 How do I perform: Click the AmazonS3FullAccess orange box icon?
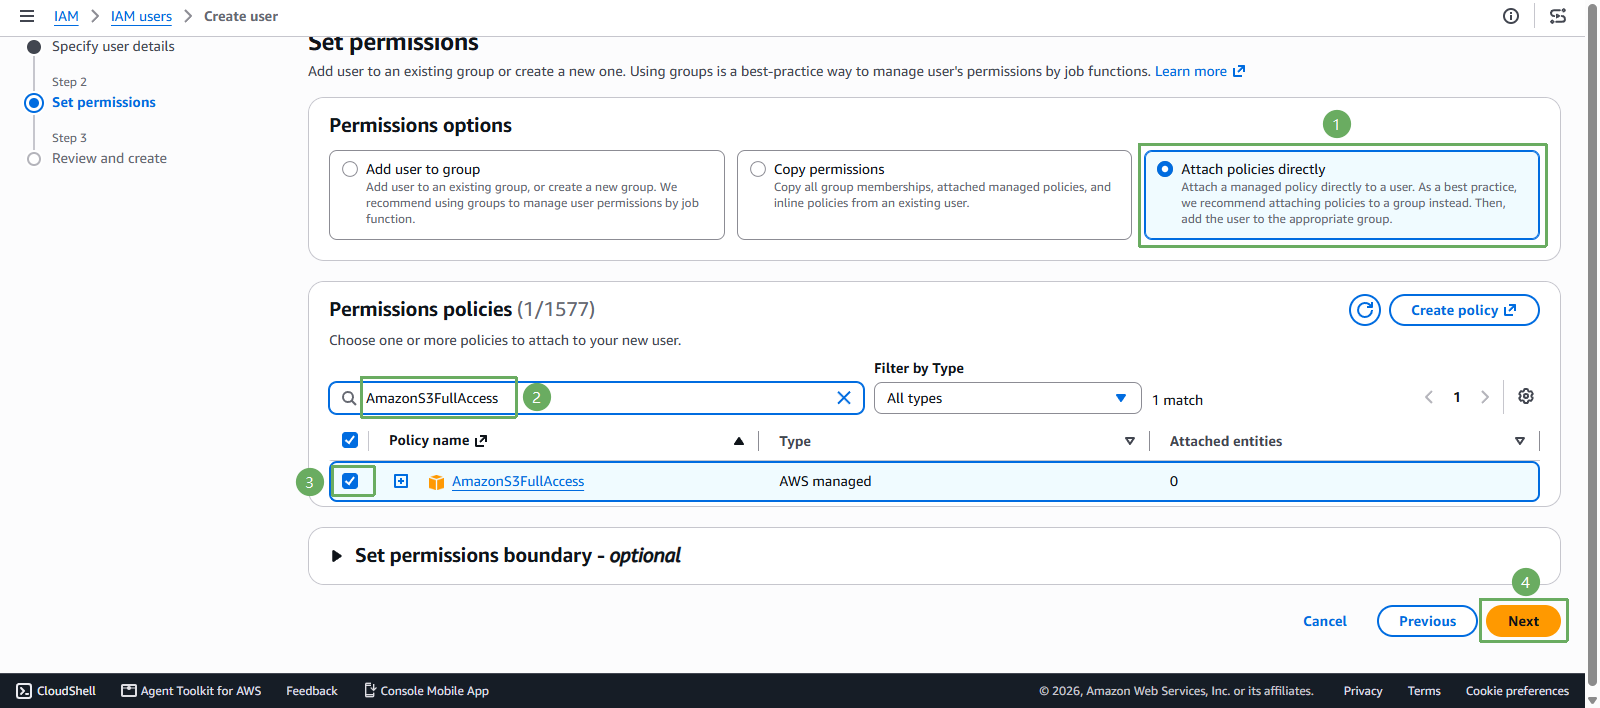[436, 482]
